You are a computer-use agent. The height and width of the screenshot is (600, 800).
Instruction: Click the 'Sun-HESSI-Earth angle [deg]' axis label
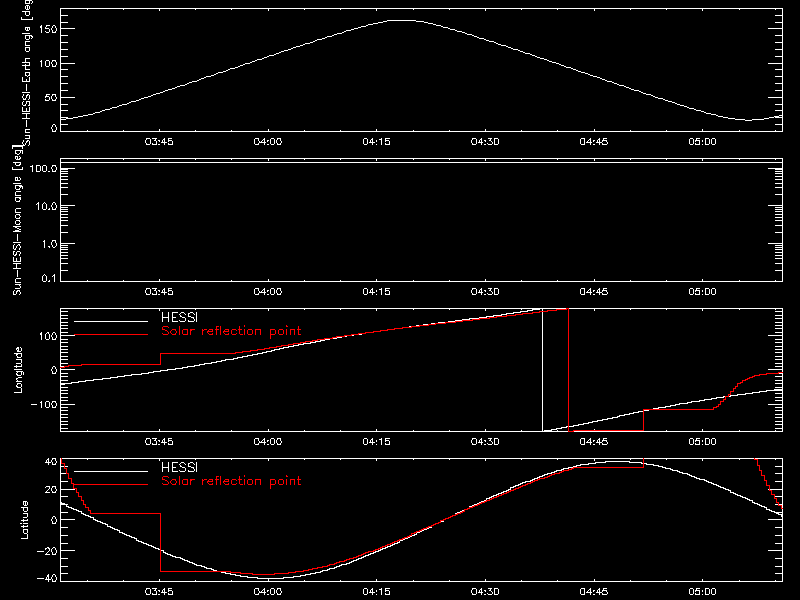click(x=27, y=73)
